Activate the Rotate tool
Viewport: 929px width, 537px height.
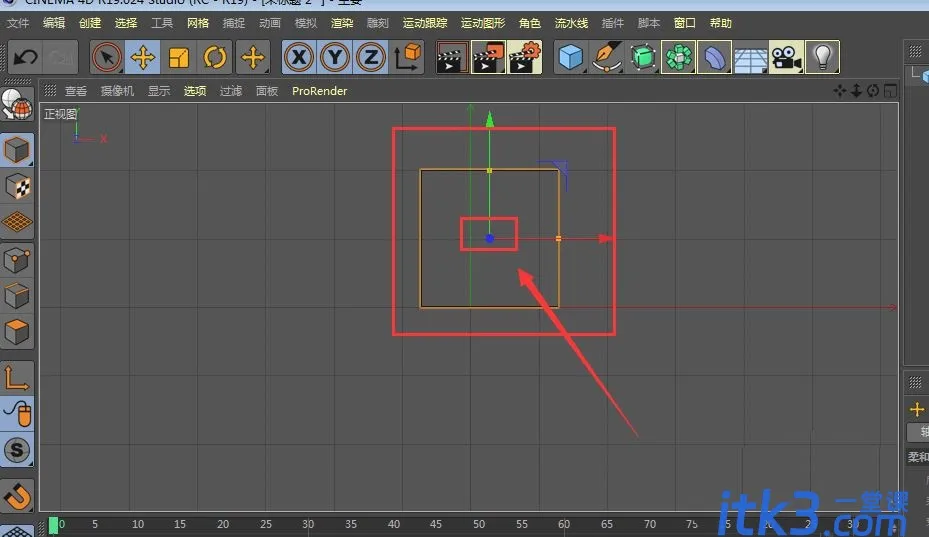pos(215,57)
